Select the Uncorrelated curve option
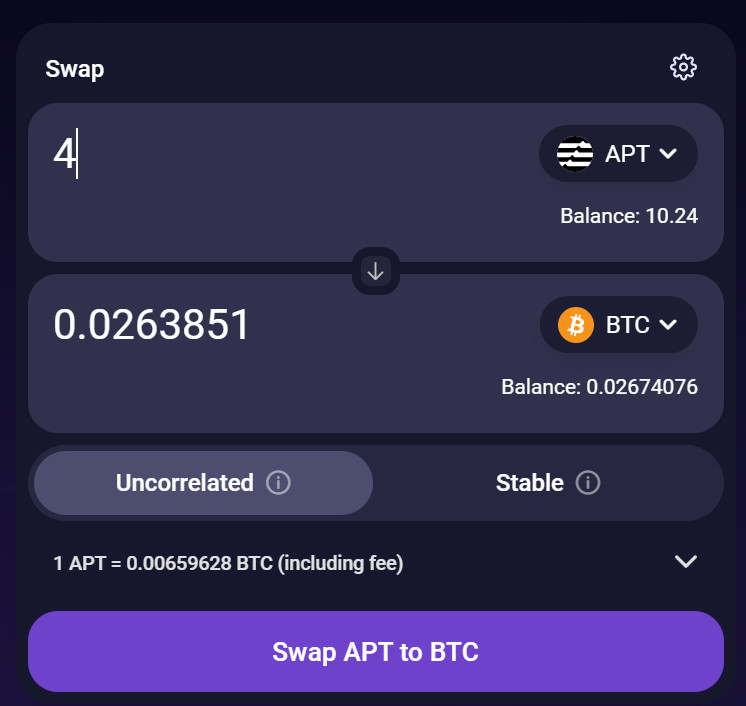Screen dimensions: 746x706 [185, 483]
